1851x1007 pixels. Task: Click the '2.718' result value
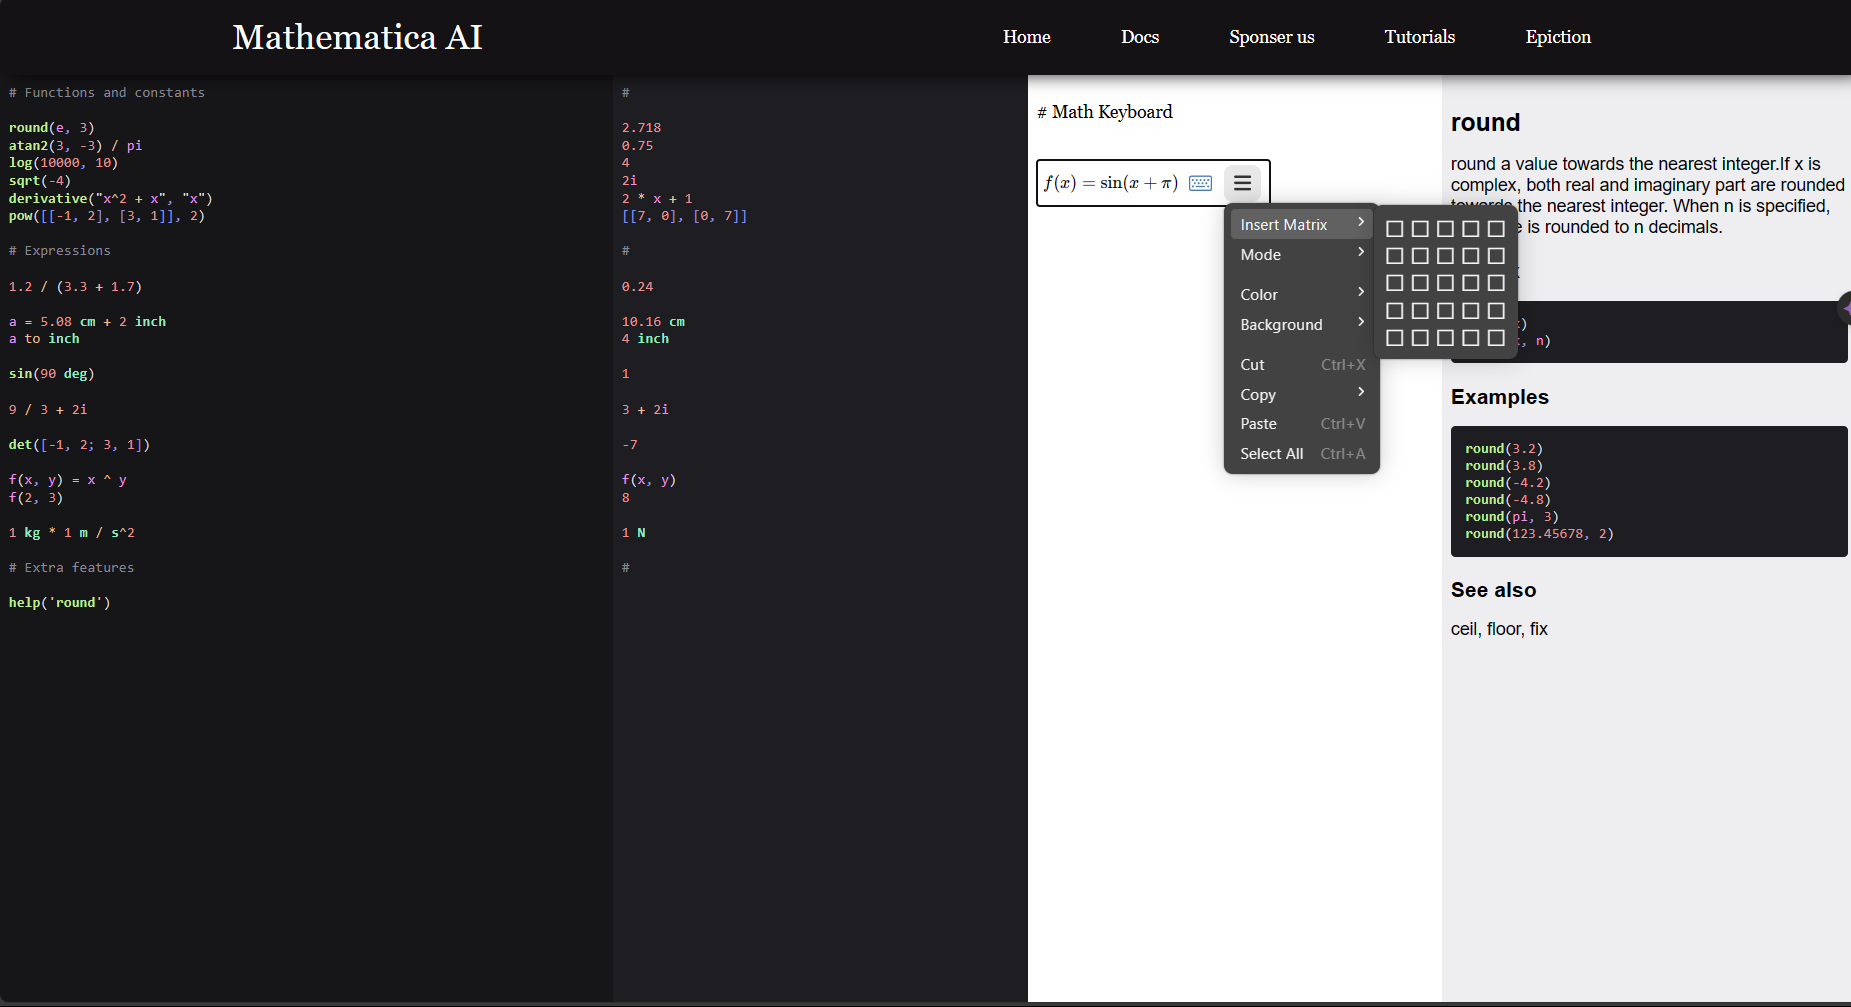tap(641, 128)
